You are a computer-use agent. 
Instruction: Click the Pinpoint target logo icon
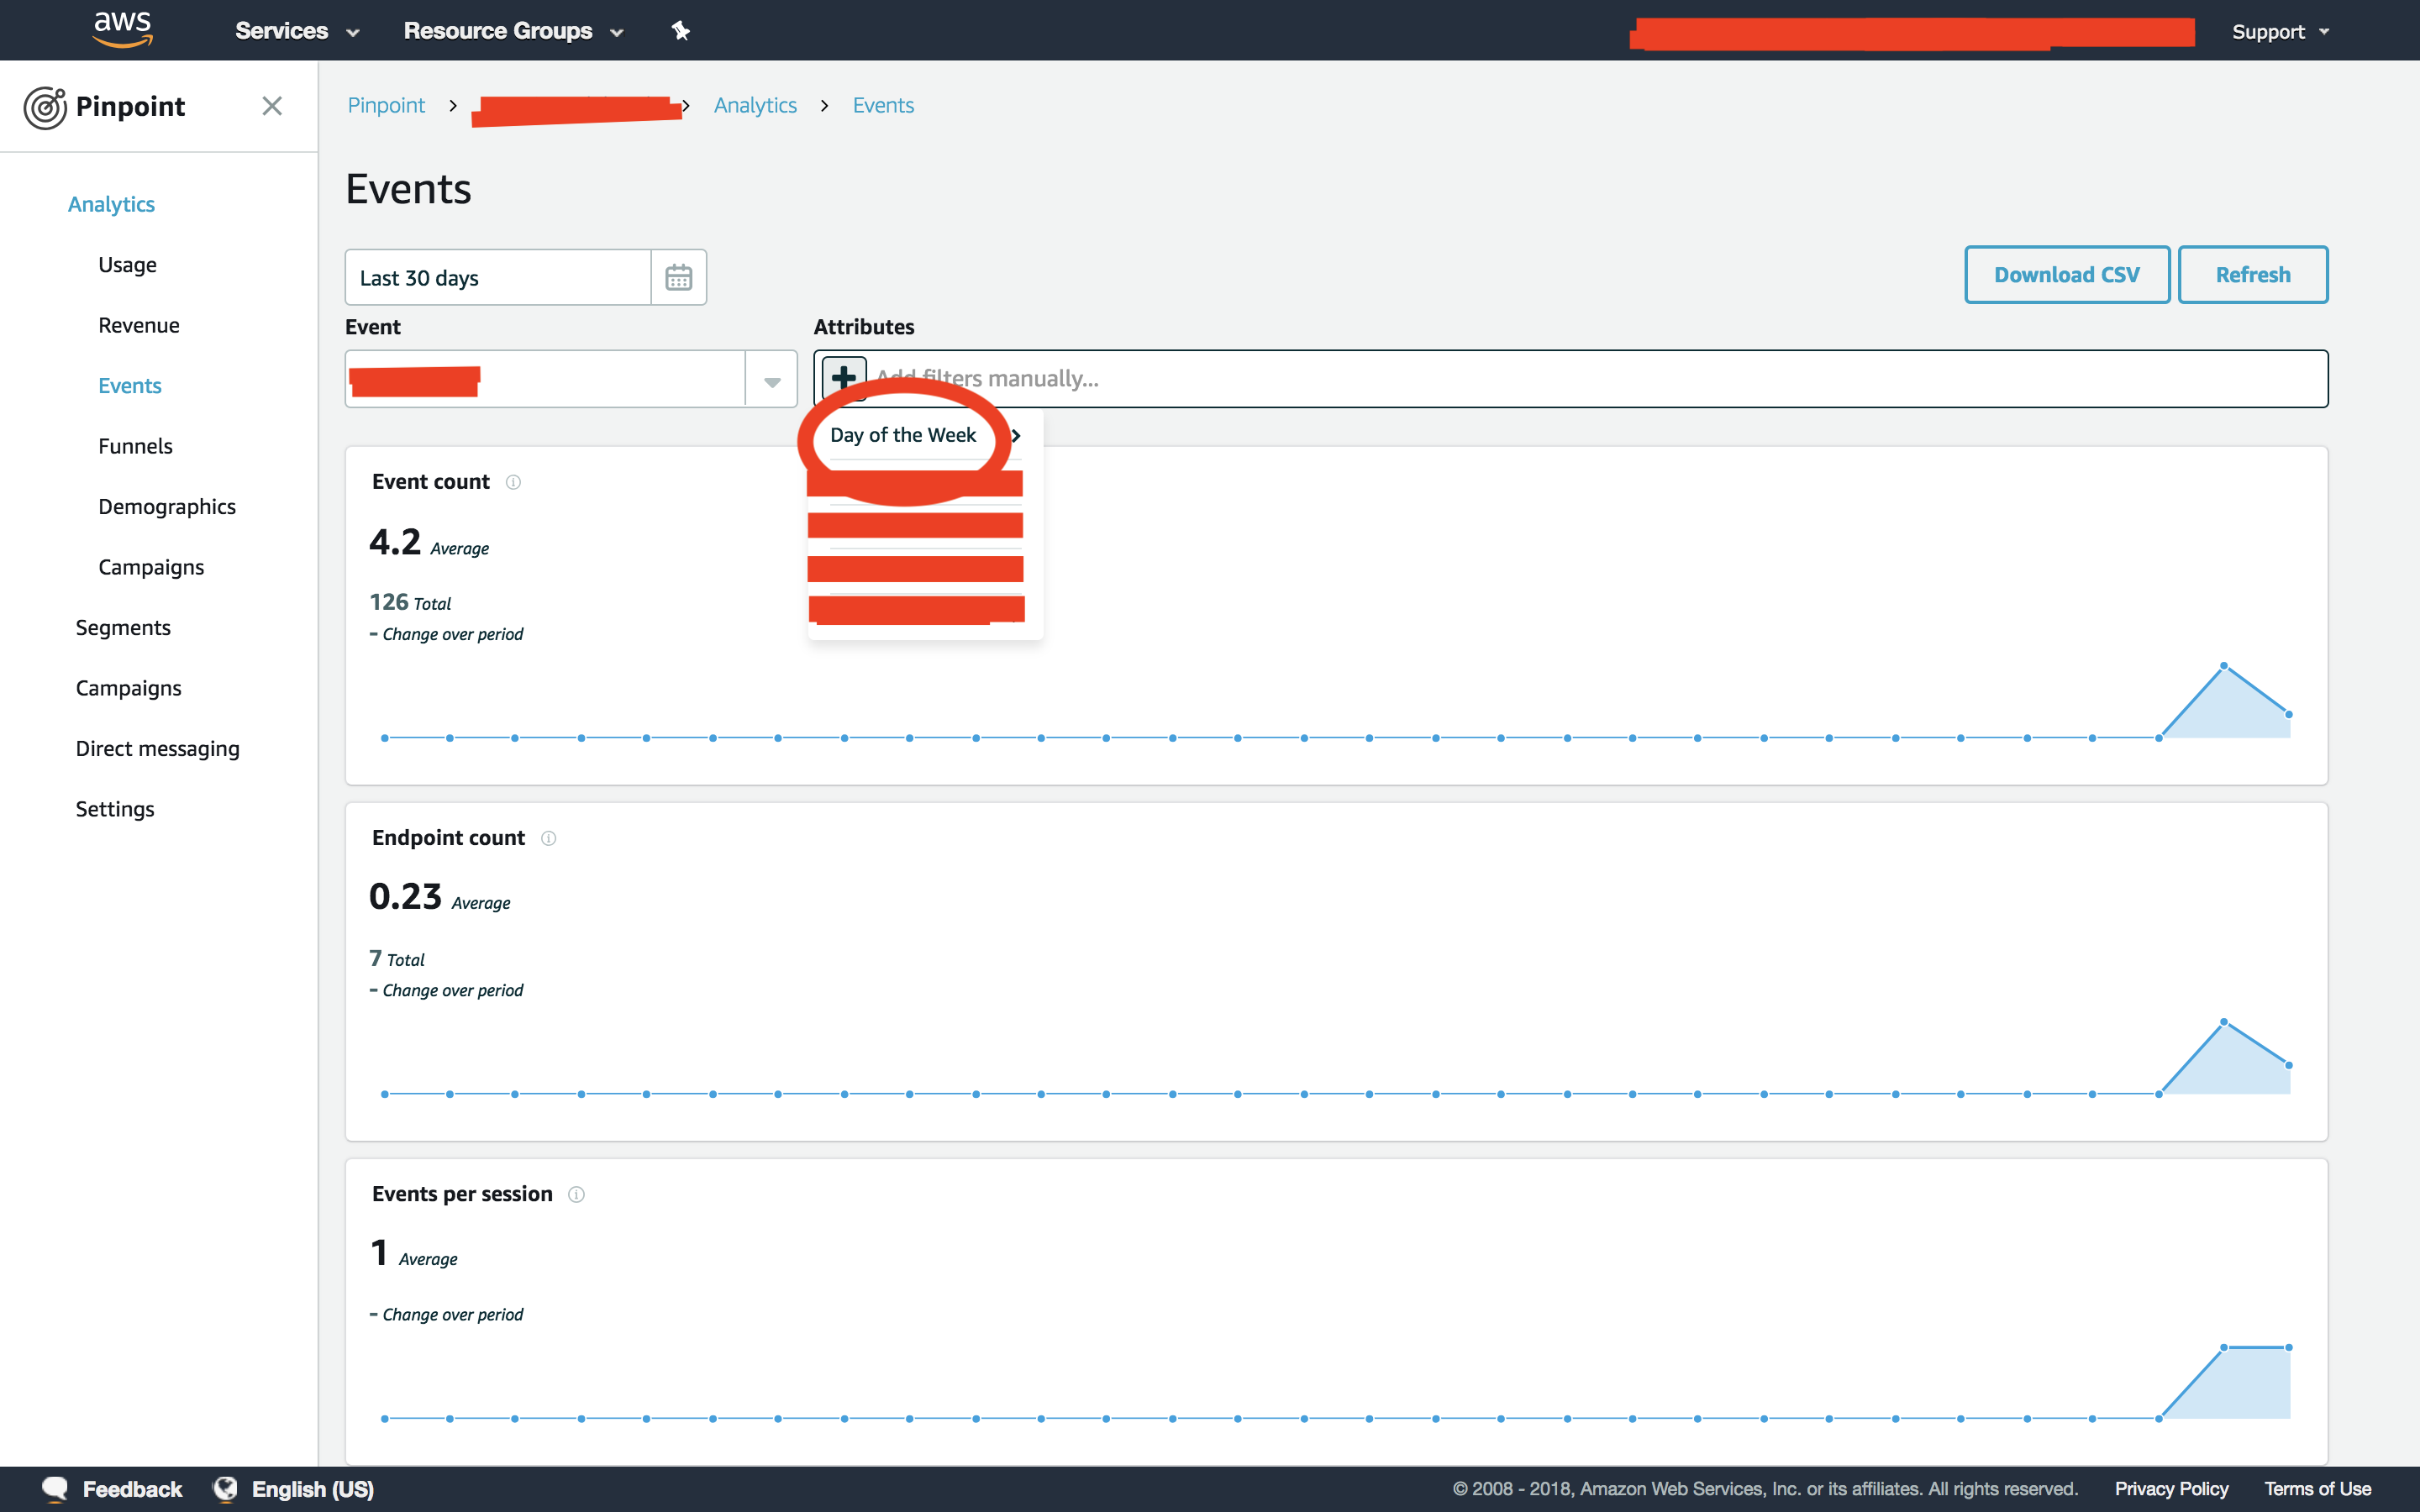click(x=45, y=107)
